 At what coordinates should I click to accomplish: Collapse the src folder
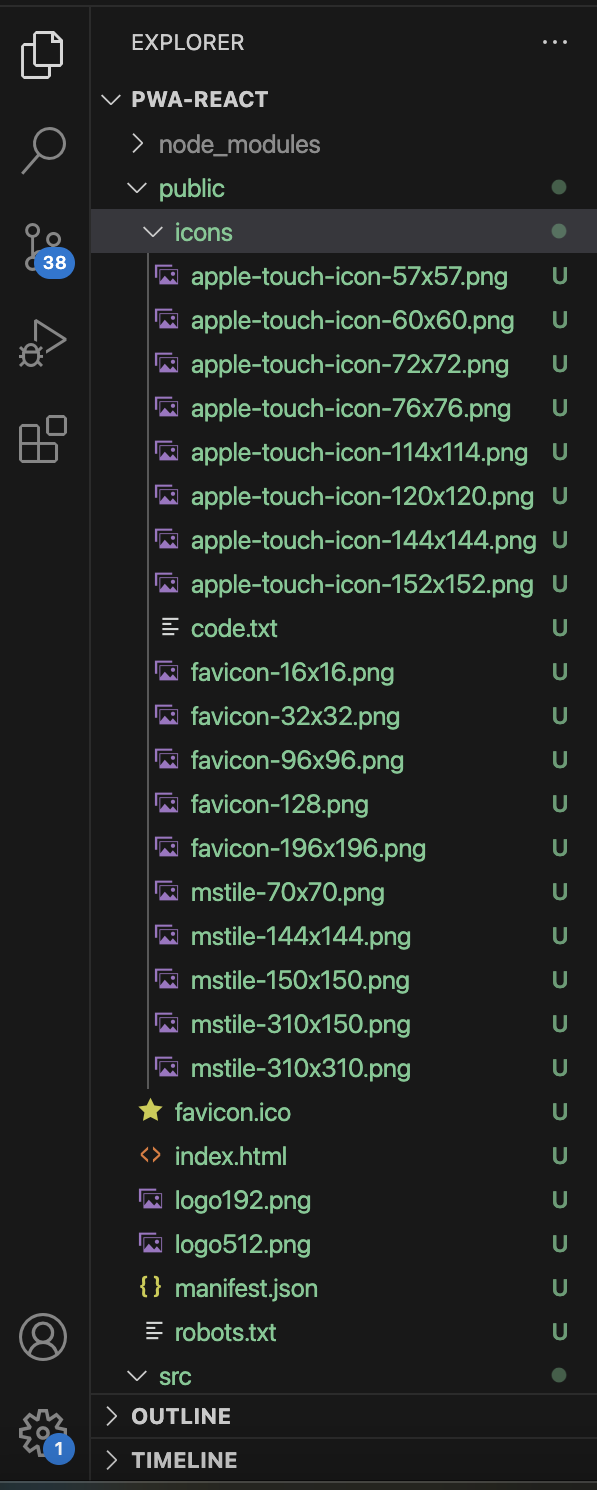pyautogui.click(x=176, y=1375)
